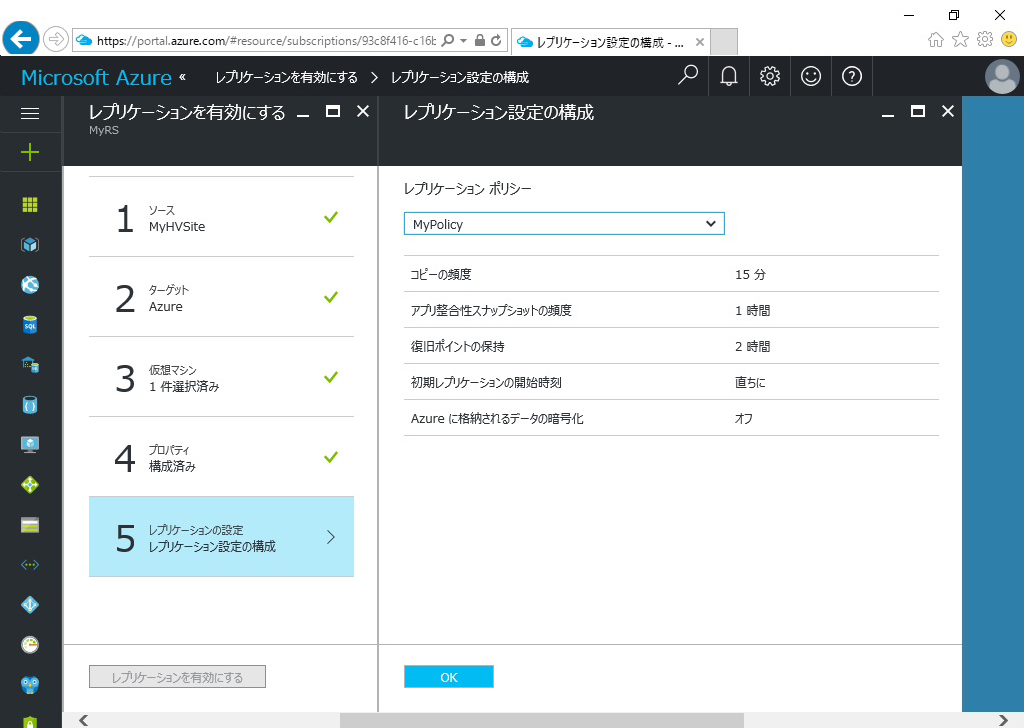Image resolution: width=1024 pixels, height=728 pixels.
Task: Open Virtual machines monitor icon in sidebar
Action: click(30, 445)
